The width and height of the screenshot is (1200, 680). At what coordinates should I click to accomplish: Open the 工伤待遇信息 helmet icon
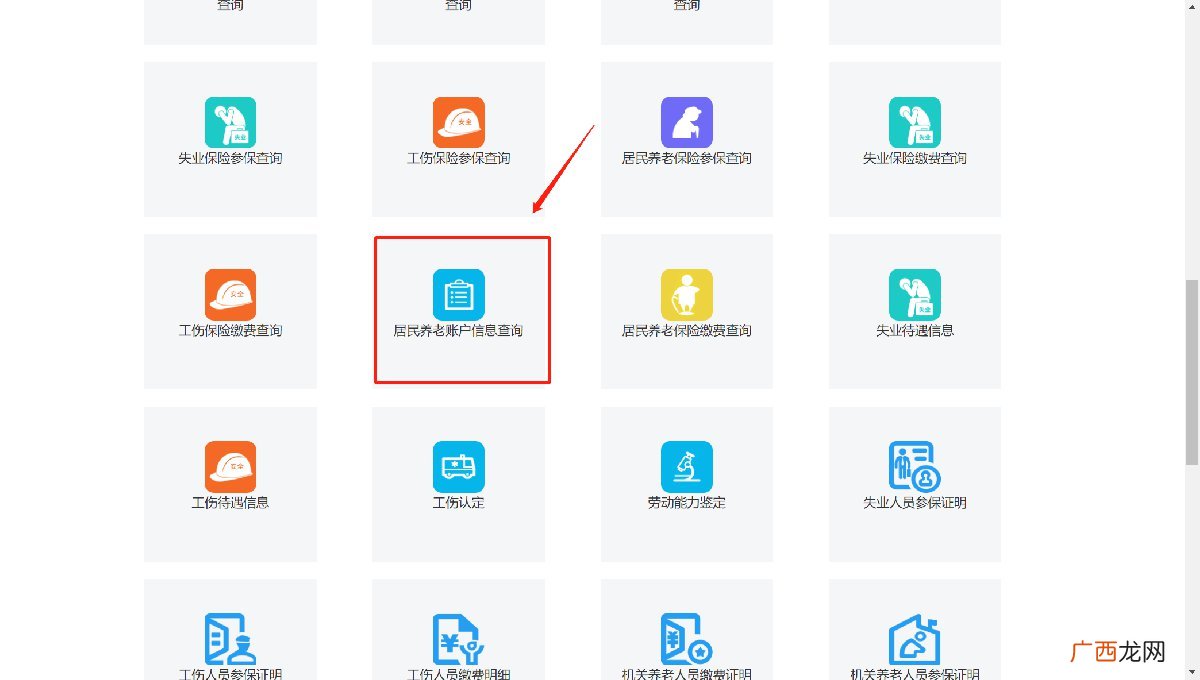pyautogui.click(x=230, y=467)
